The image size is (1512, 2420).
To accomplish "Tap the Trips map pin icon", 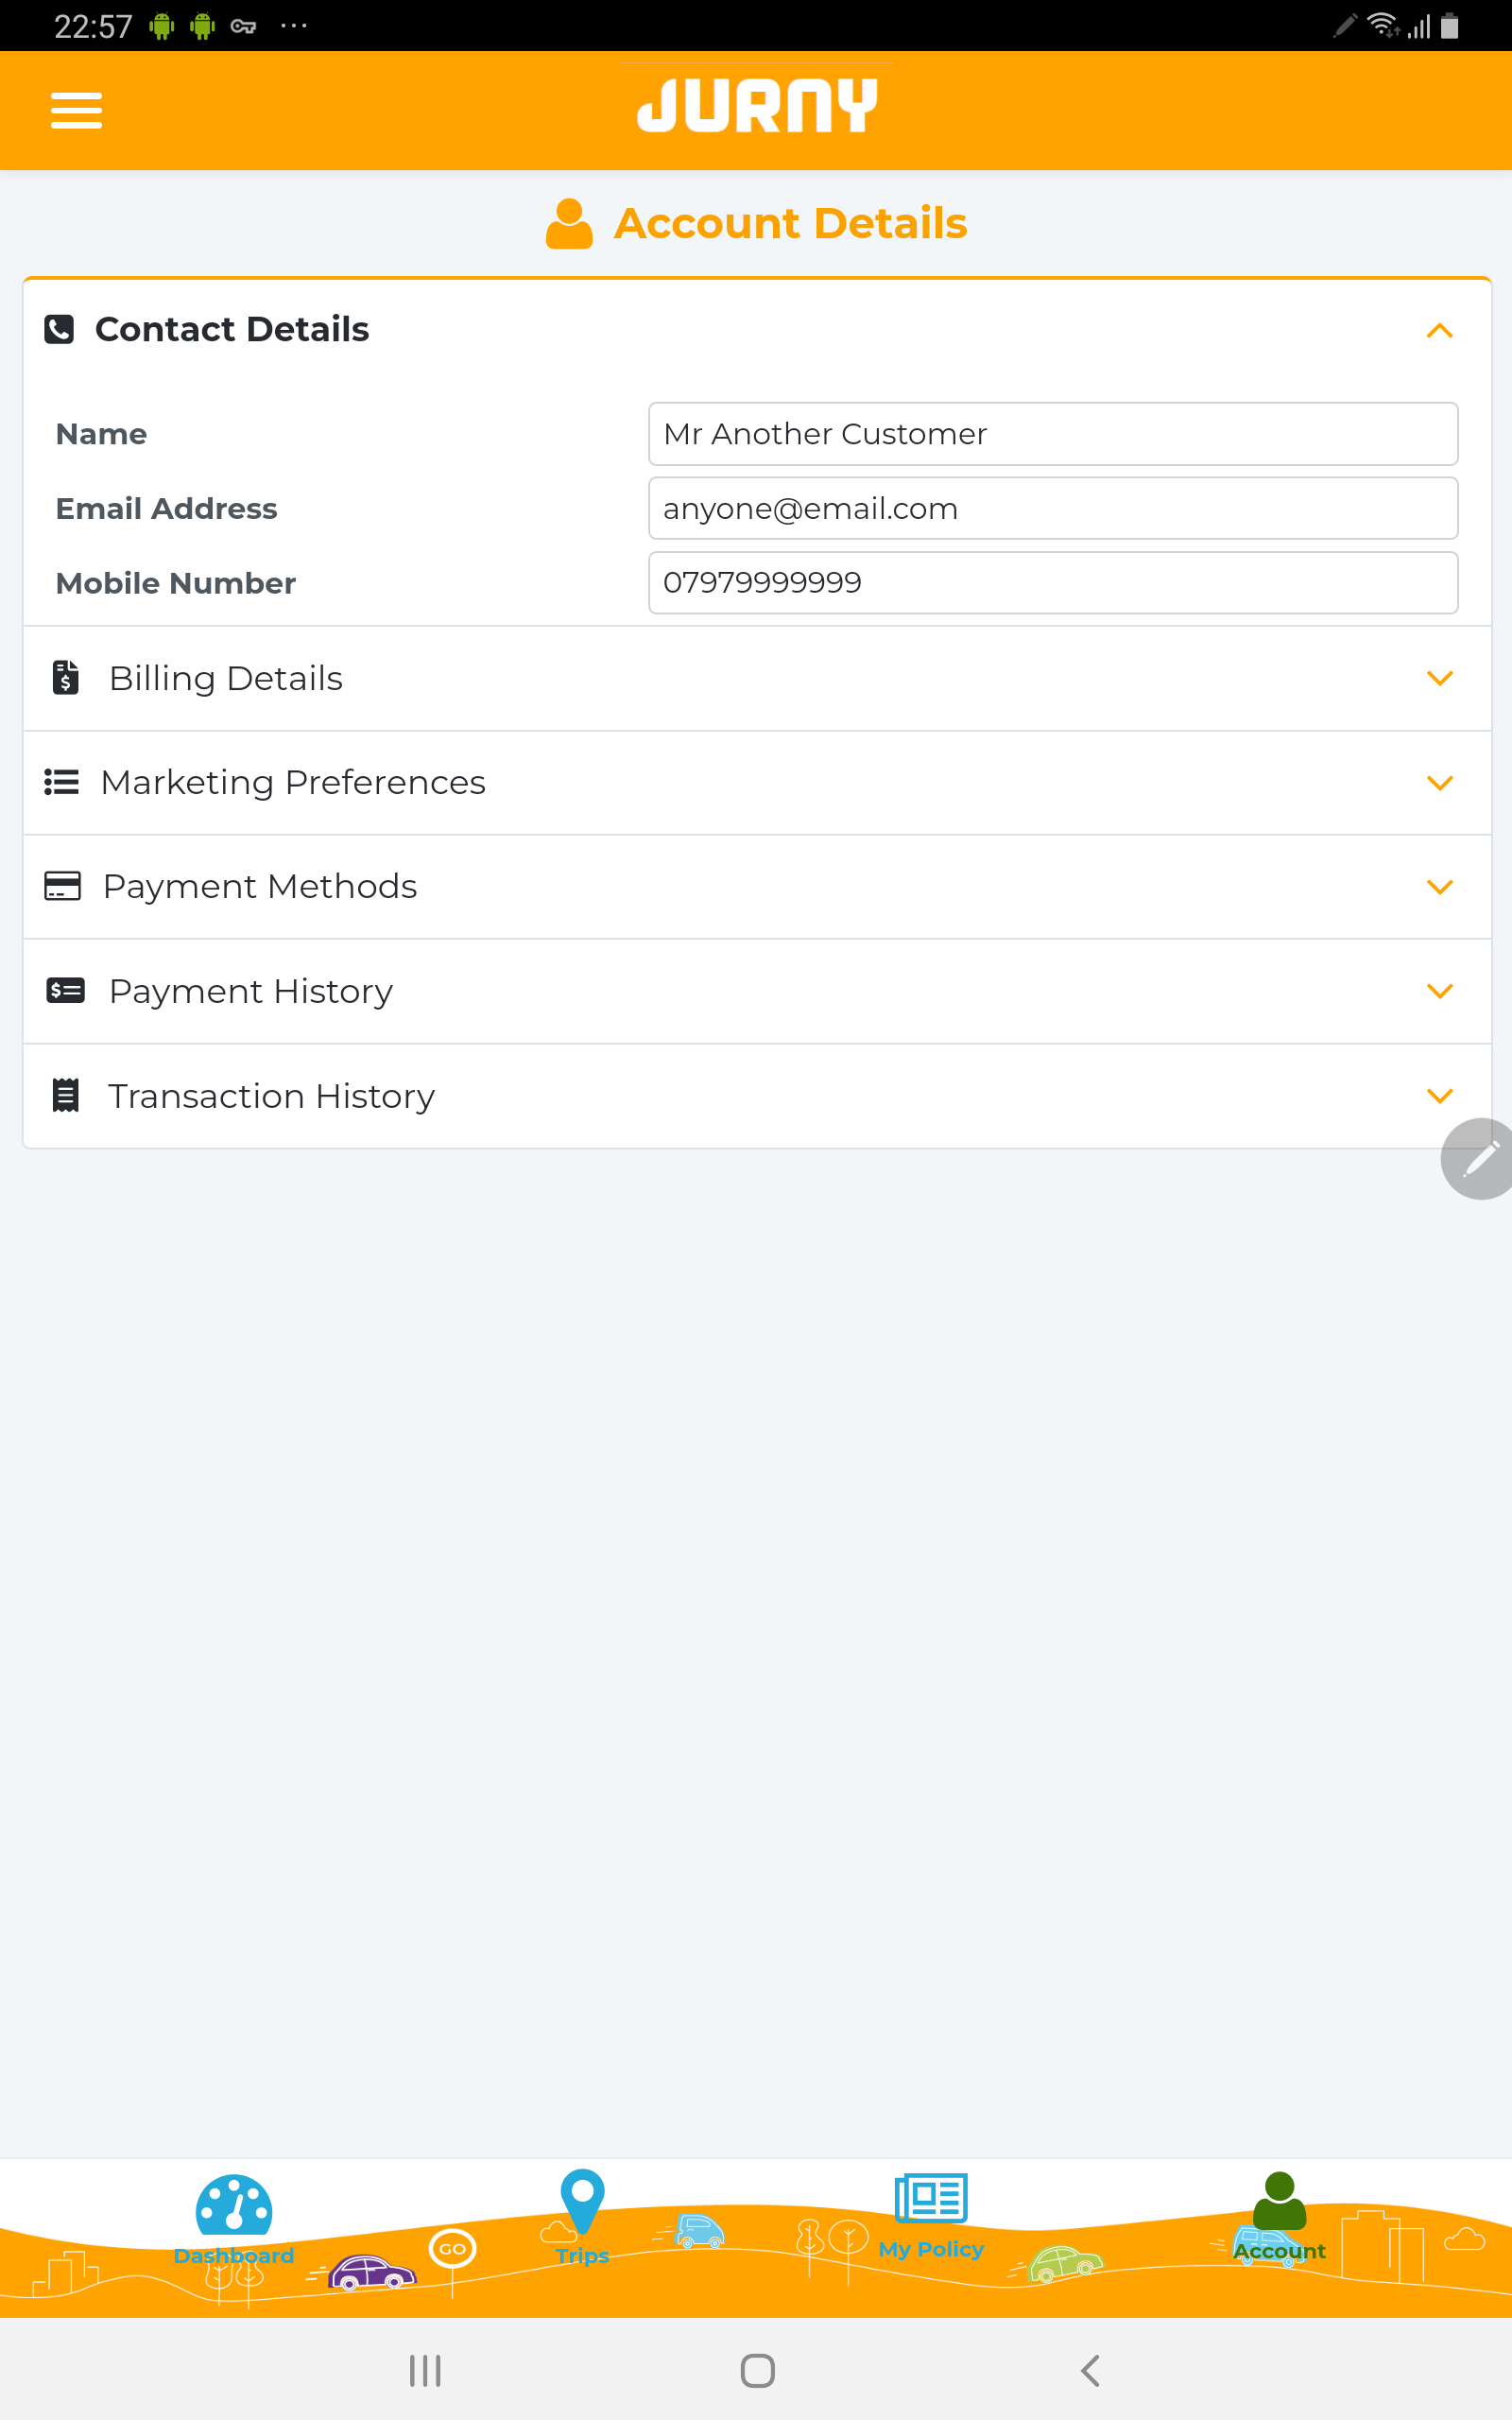I will [582, 2200].
